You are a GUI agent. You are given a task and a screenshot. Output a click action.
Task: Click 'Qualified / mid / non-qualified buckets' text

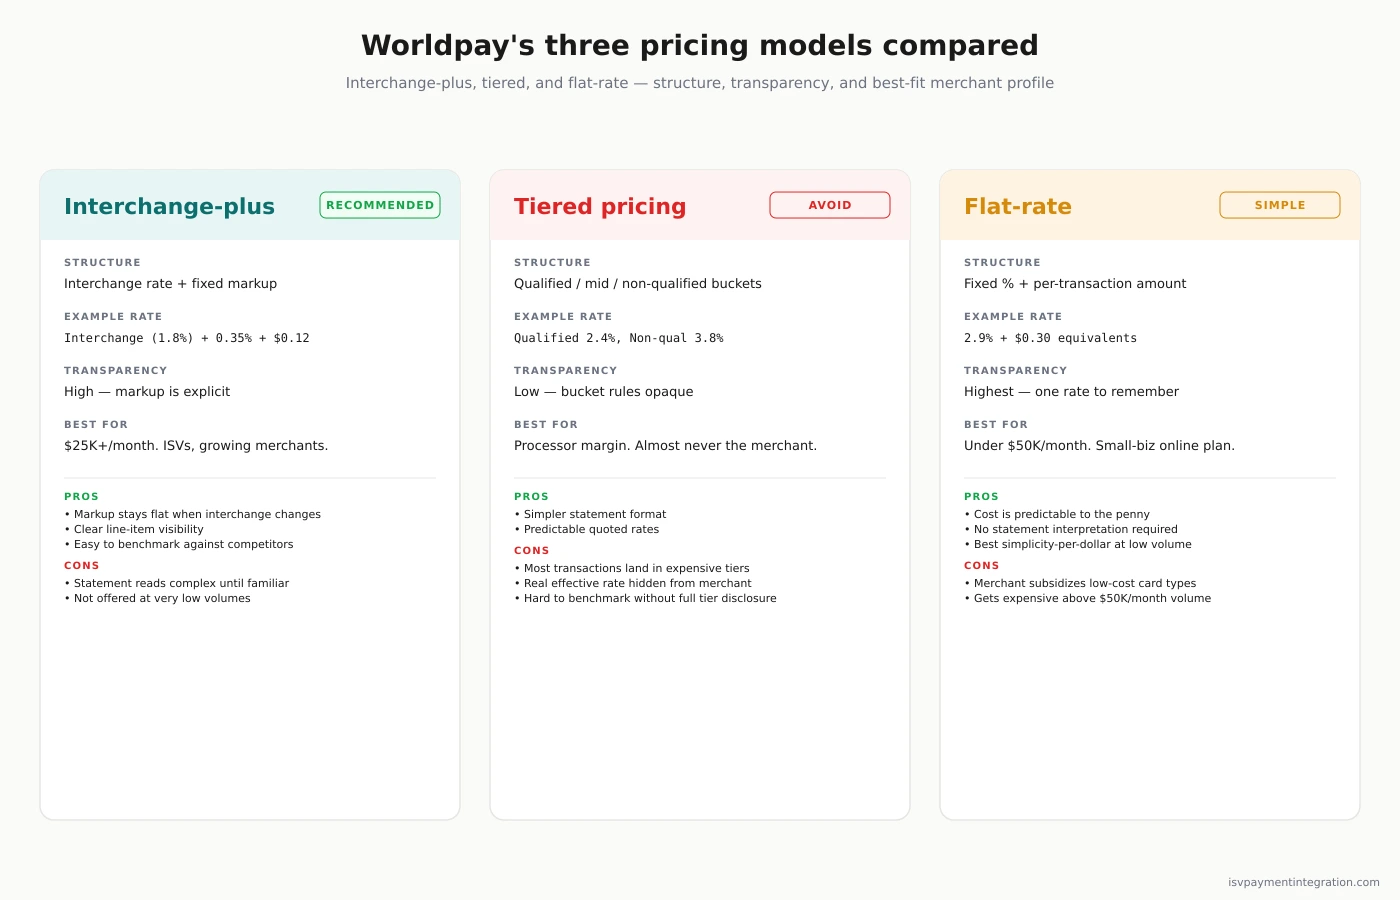(x=638, y=284)
